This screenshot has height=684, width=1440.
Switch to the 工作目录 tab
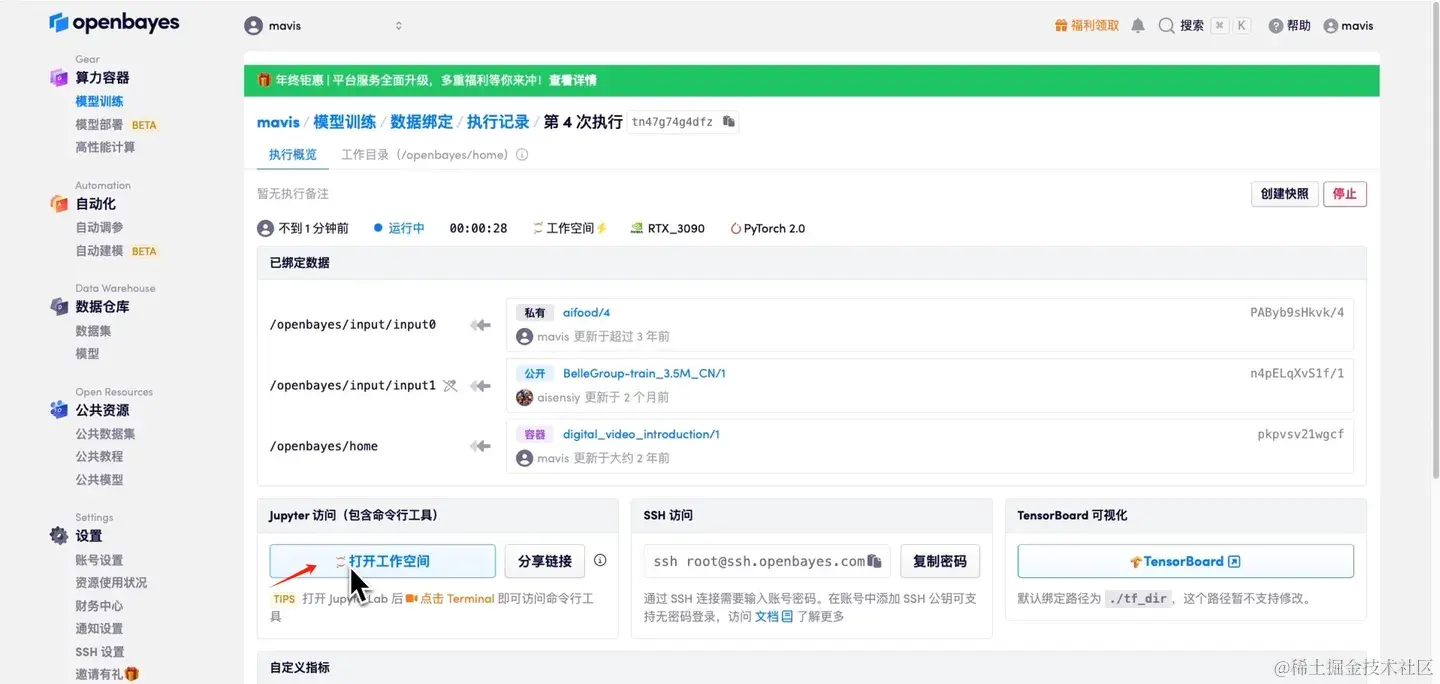tap(425, 155)
